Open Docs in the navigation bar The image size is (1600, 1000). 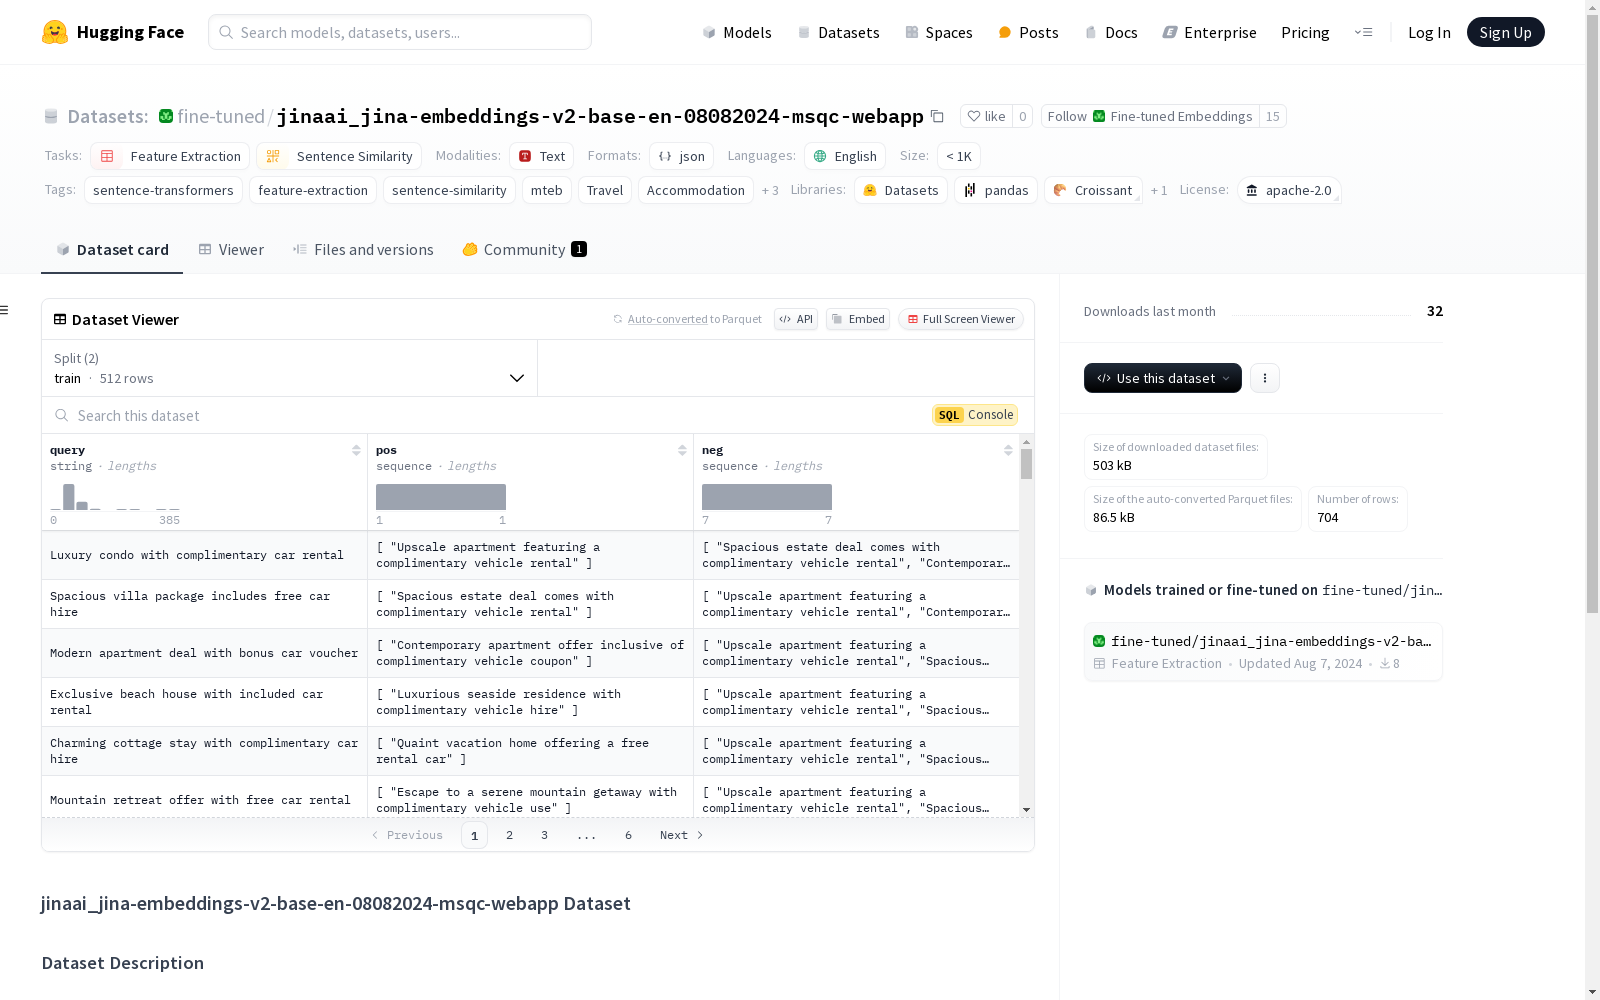(1111, 32)
